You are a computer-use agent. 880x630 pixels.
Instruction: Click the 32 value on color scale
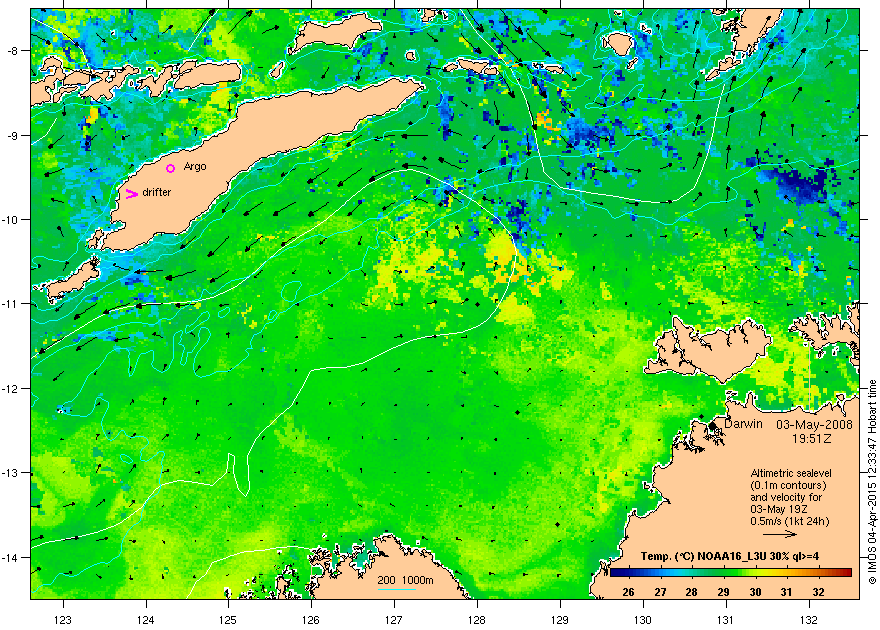(x=819, y=592)
